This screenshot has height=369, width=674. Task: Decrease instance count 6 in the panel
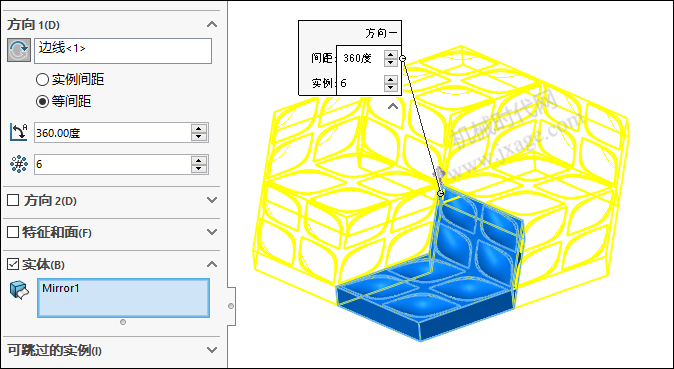[x=199, y=168]
